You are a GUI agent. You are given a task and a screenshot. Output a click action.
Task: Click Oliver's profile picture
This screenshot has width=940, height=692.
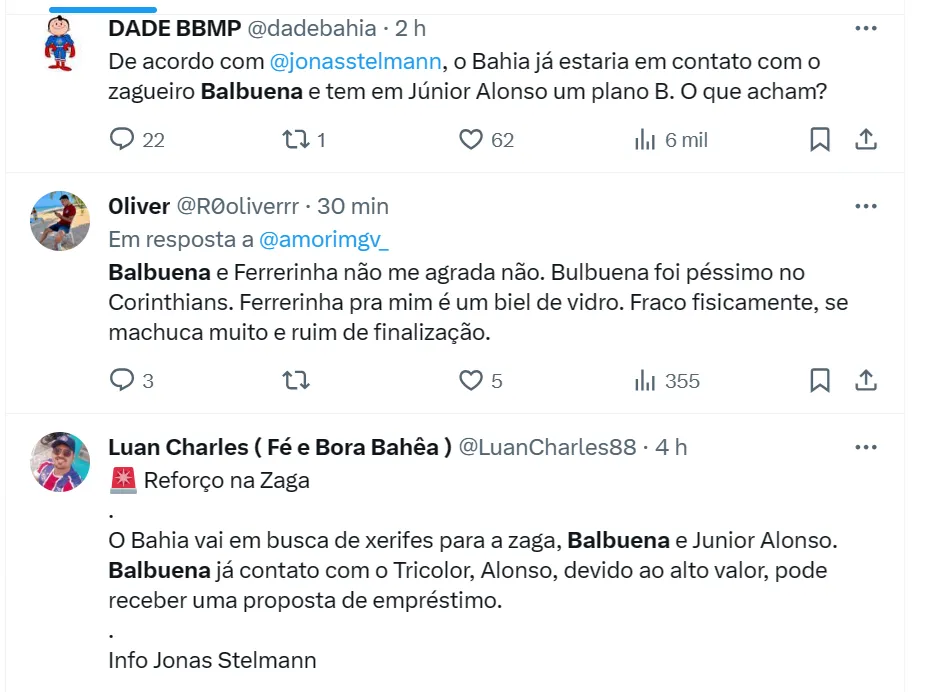point(62,220)
